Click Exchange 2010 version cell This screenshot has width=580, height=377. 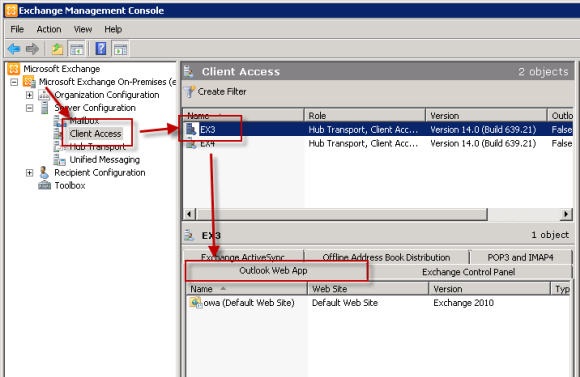click(x=463, y=303)
